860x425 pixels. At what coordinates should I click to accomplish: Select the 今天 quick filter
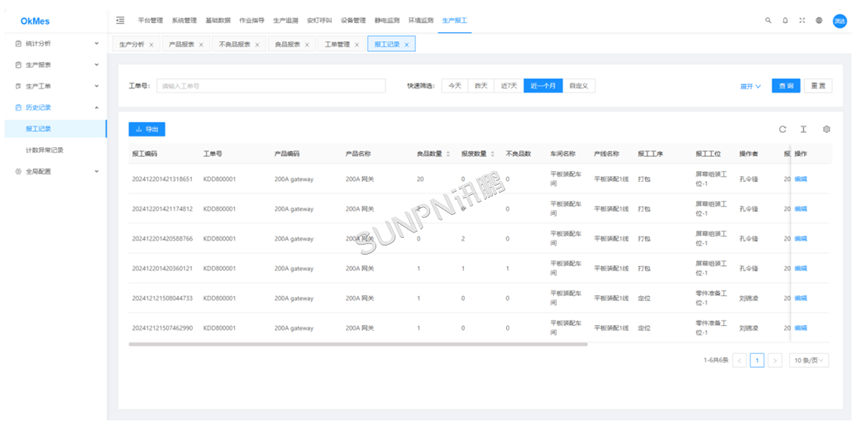[x=455, y=86]
